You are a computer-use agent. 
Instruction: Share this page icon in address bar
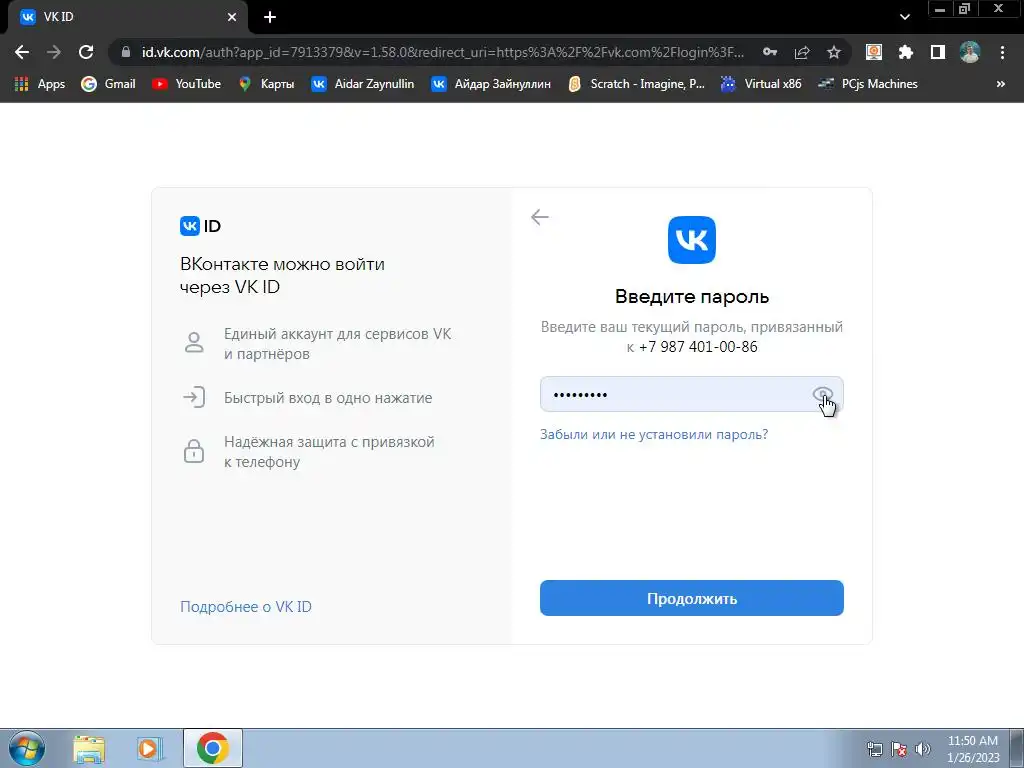[x=802, y=52]
